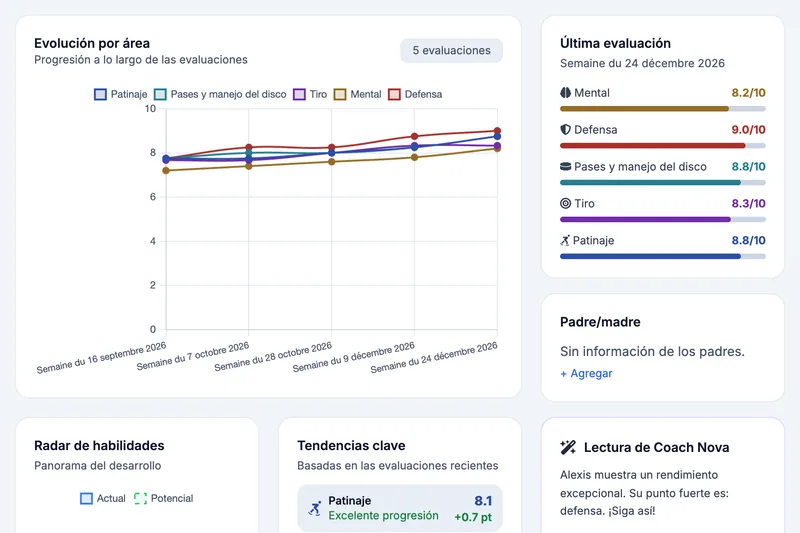This screenshot has width=800, height=533.
Task: Click the skater icon beside Patinaje score
Action: point(565,240)
